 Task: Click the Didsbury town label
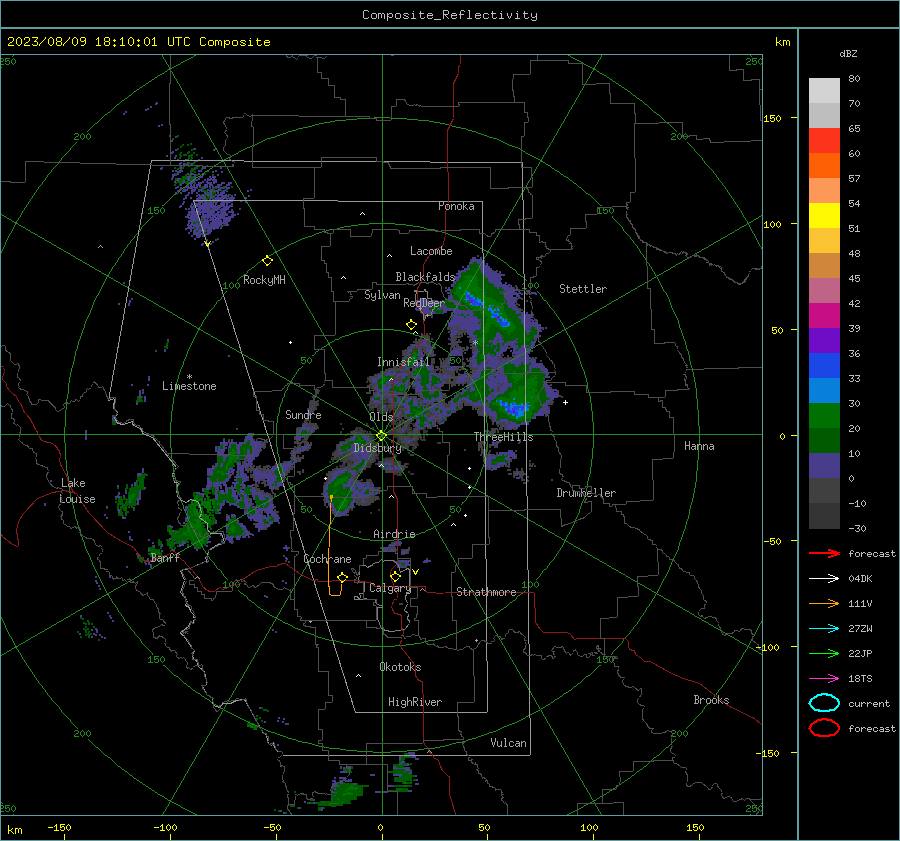(x=377, y=448)
